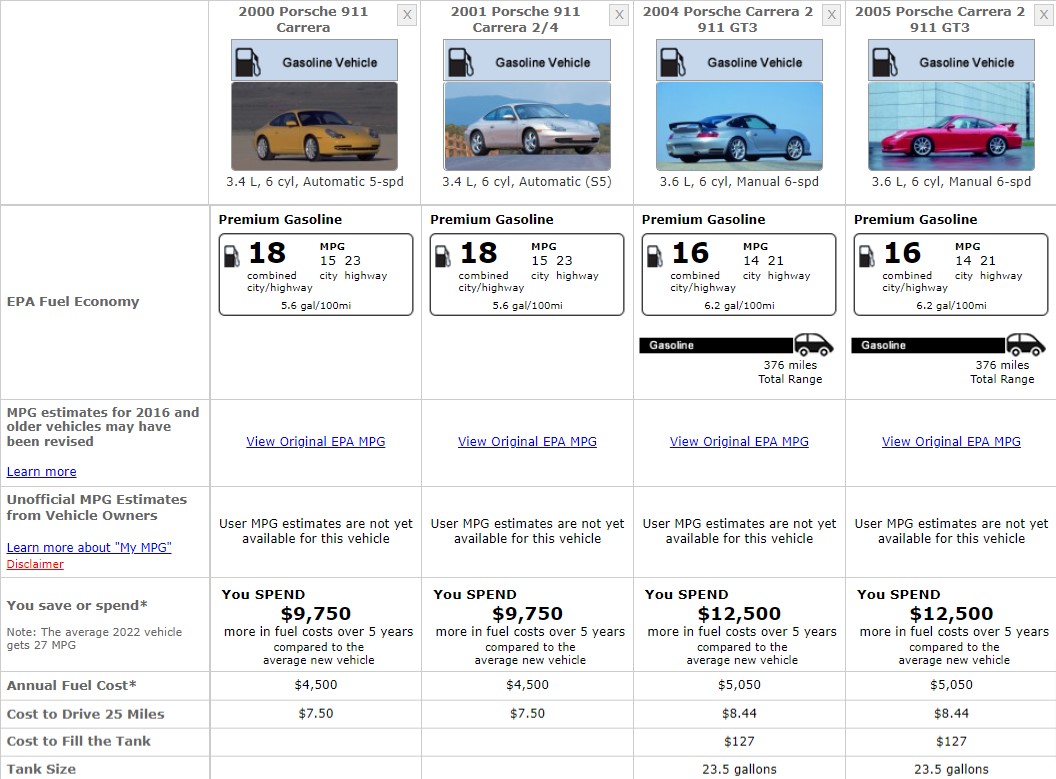Screen dimensions: 1056x779
Task: View Original EPA MPG for the 2000 Carrera
Action: [x=316, y=442]
